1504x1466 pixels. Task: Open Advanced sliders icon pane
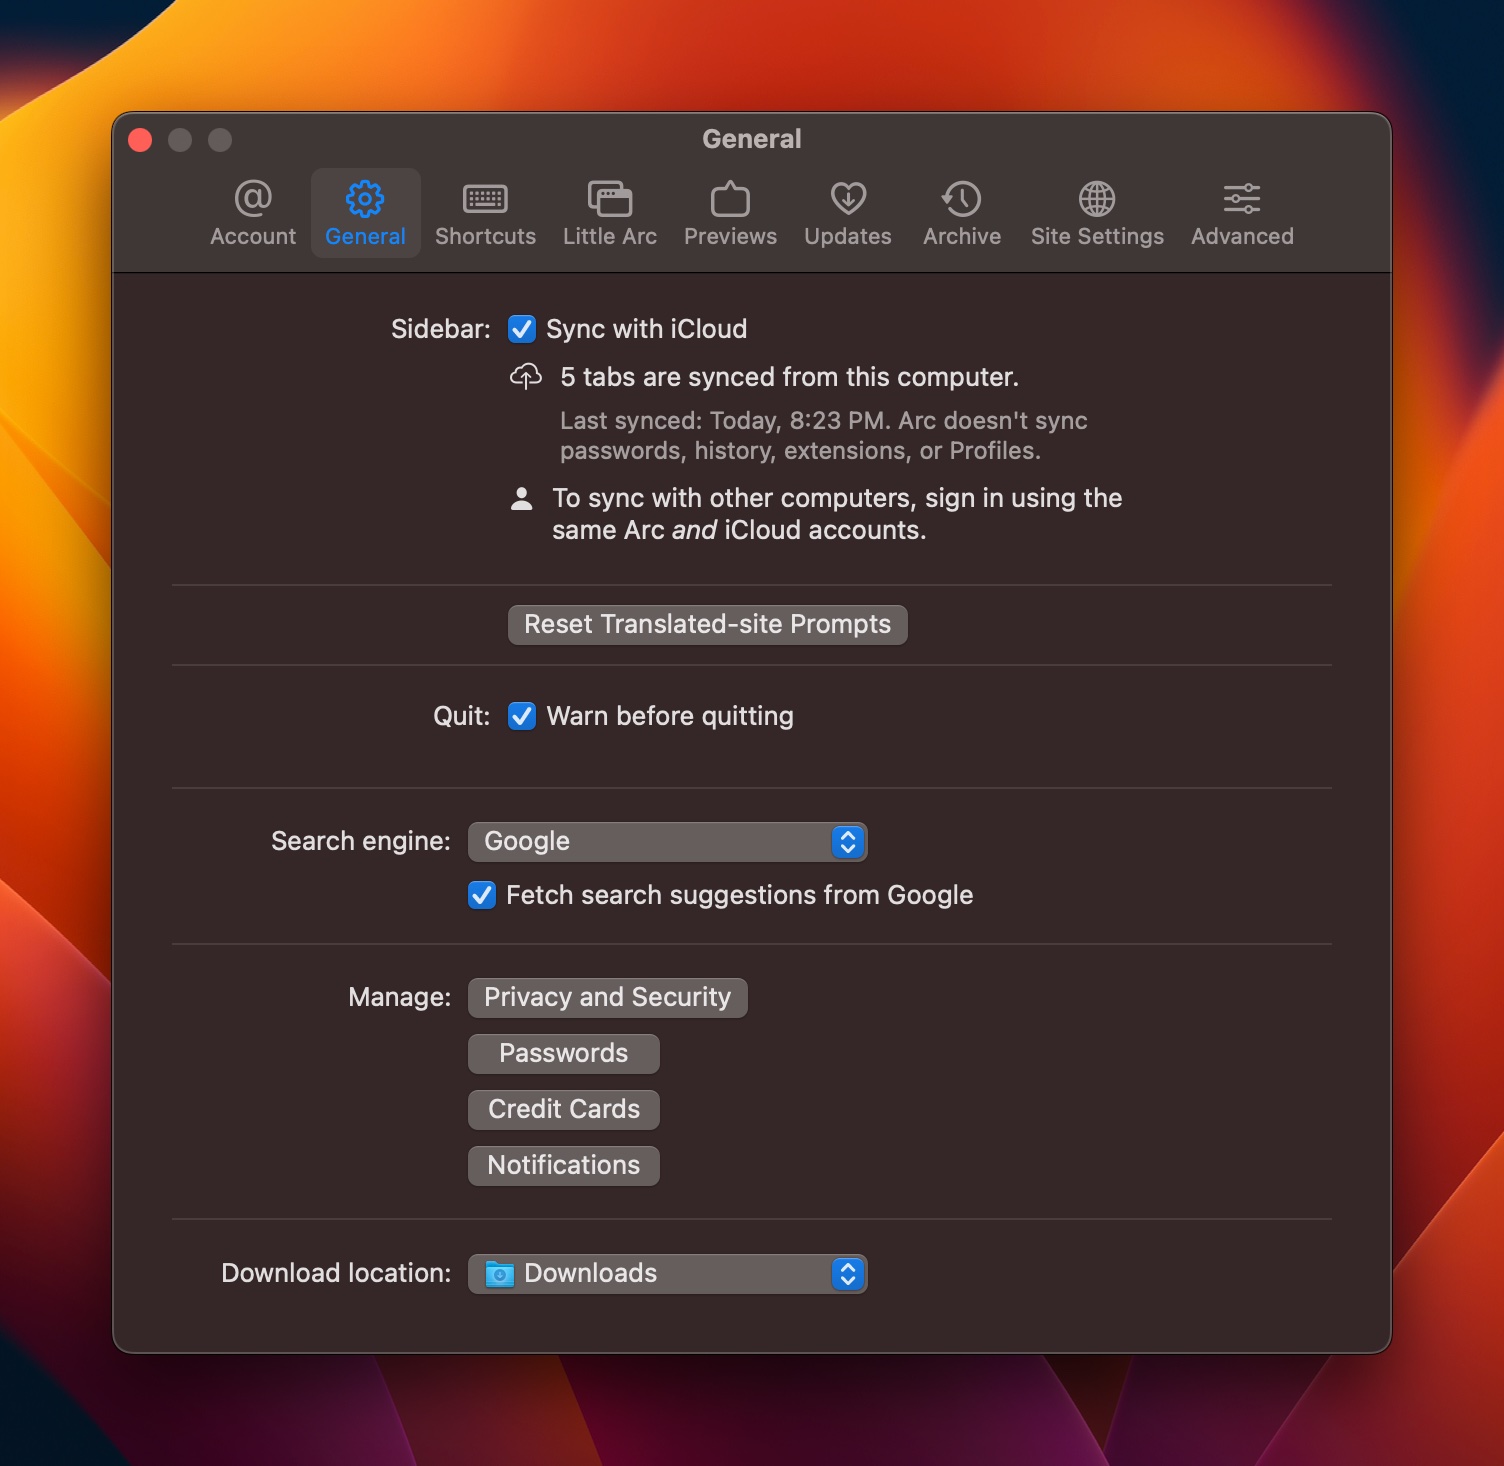[1241, 199]
